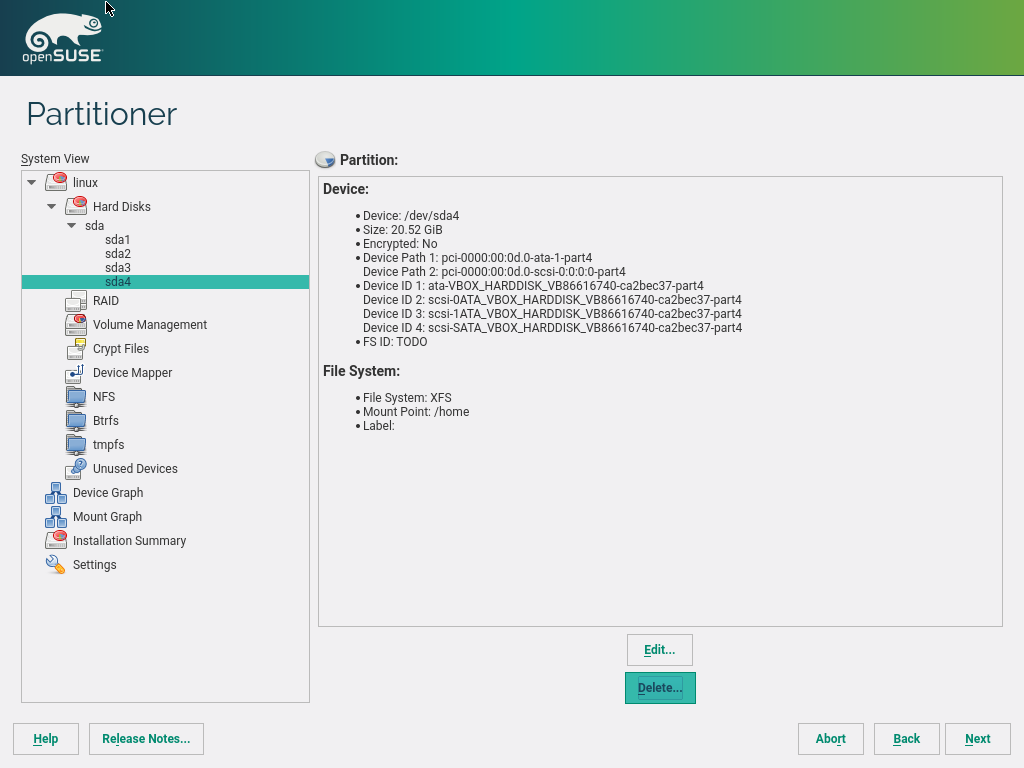Open Installation Summary view

click(x=129, y=541)
